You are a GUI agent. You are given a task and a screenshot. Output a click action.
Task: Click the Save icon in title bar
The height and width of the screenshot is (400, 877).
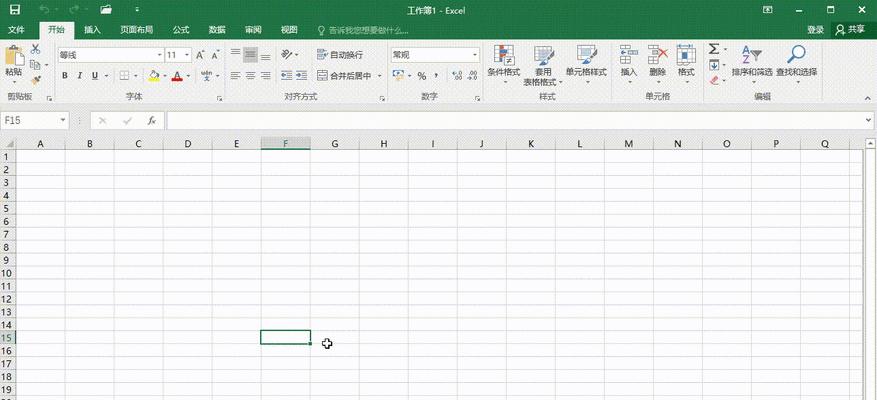[x=15, y=10]
